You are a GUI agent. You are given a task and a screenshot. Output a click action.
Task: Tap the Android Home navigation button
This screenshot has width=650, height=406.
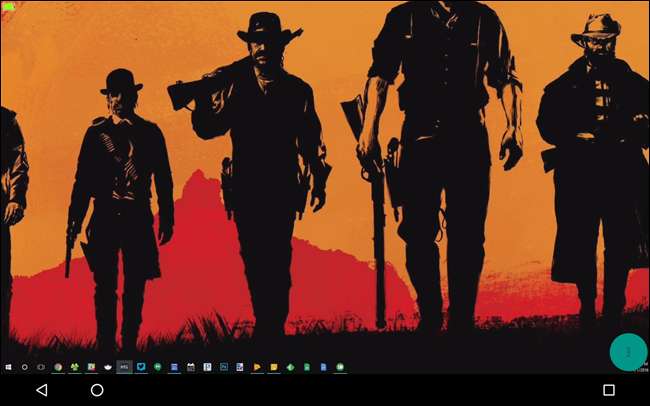[97, 390]
